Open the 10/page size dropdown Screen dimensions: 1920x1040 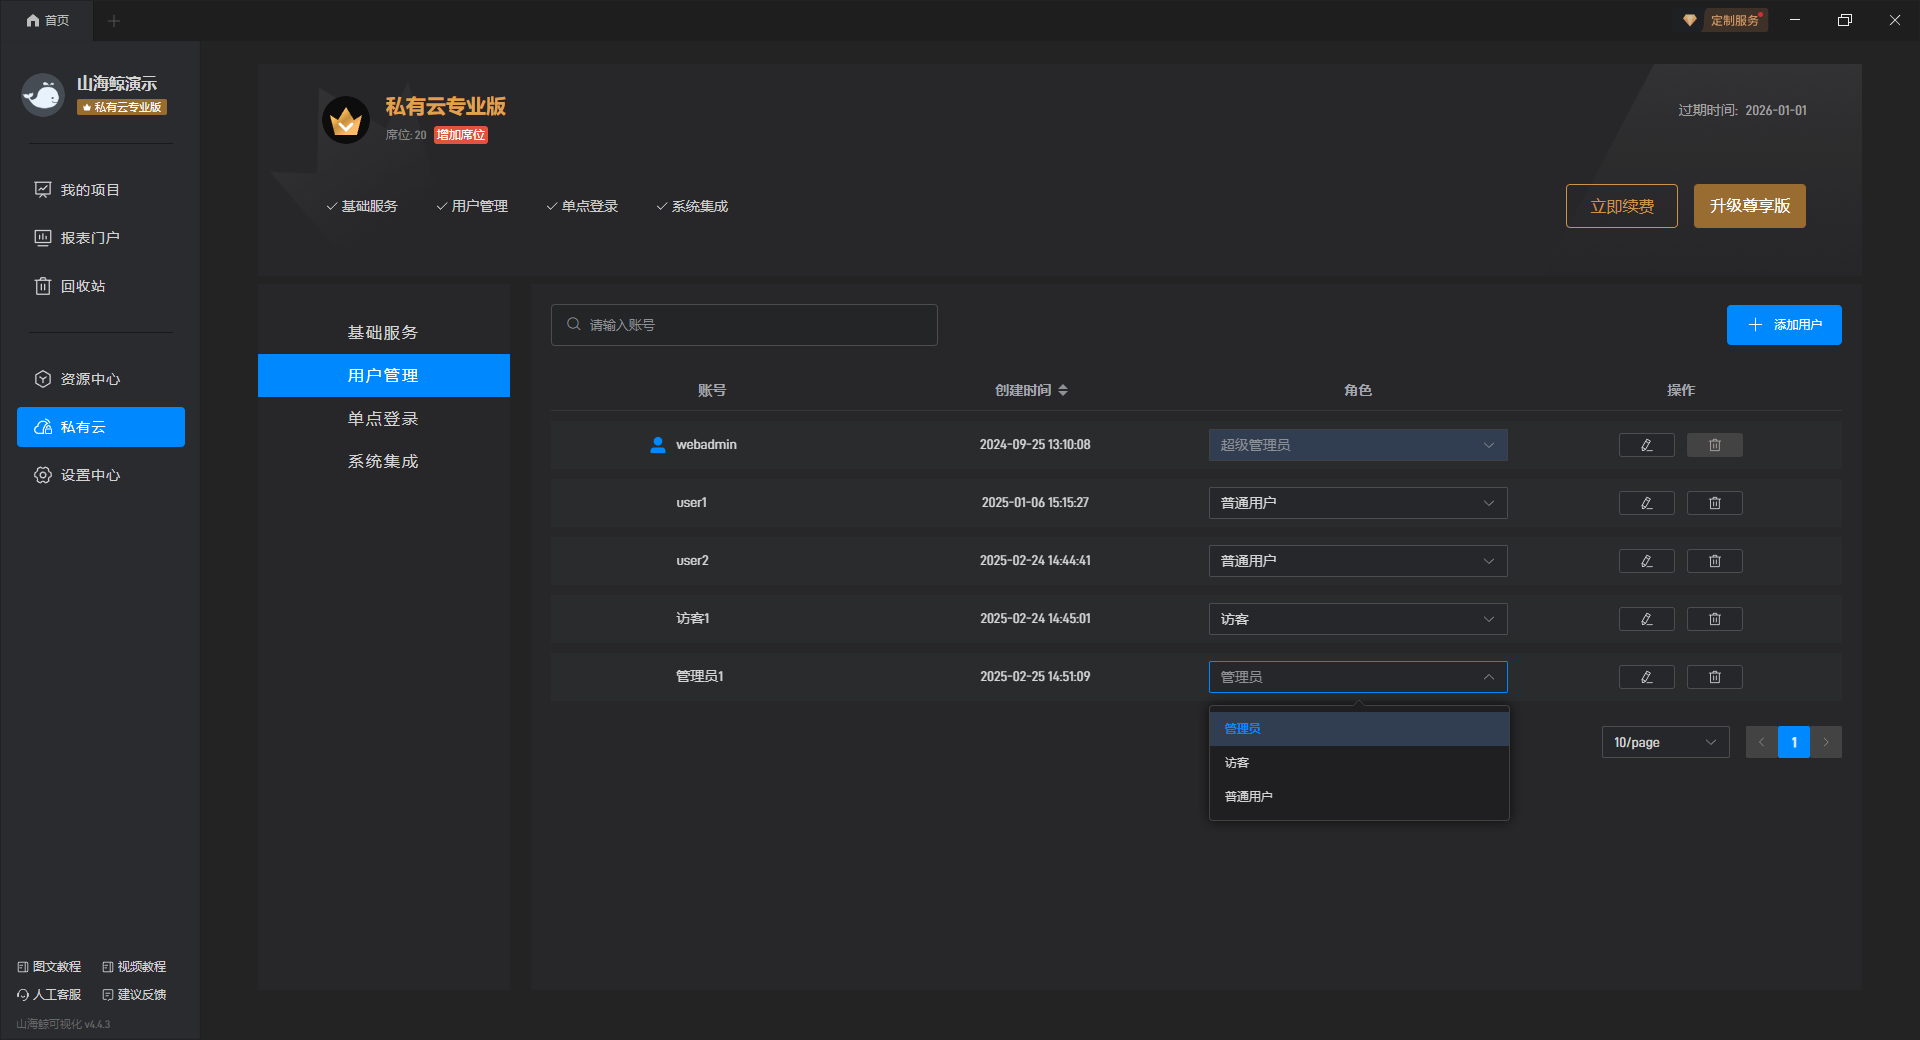(x=1665, y=742)
